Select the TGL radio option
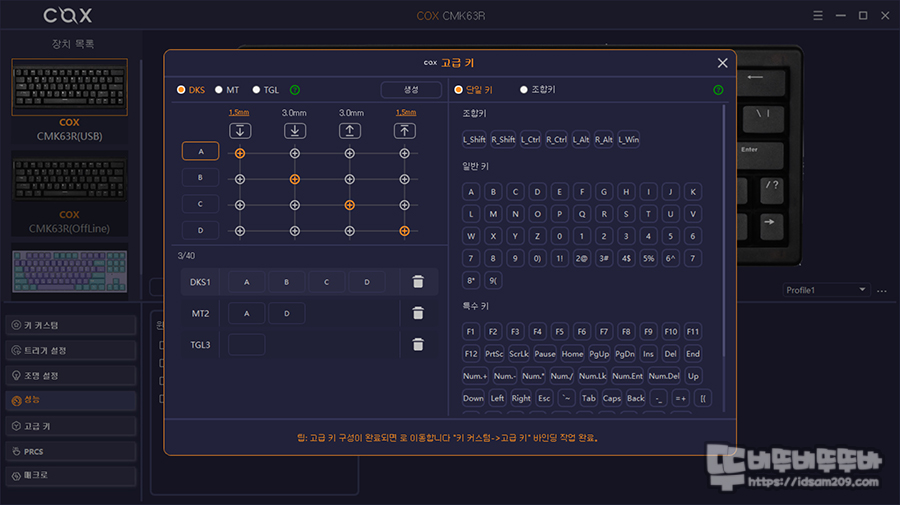 point(266,90)
